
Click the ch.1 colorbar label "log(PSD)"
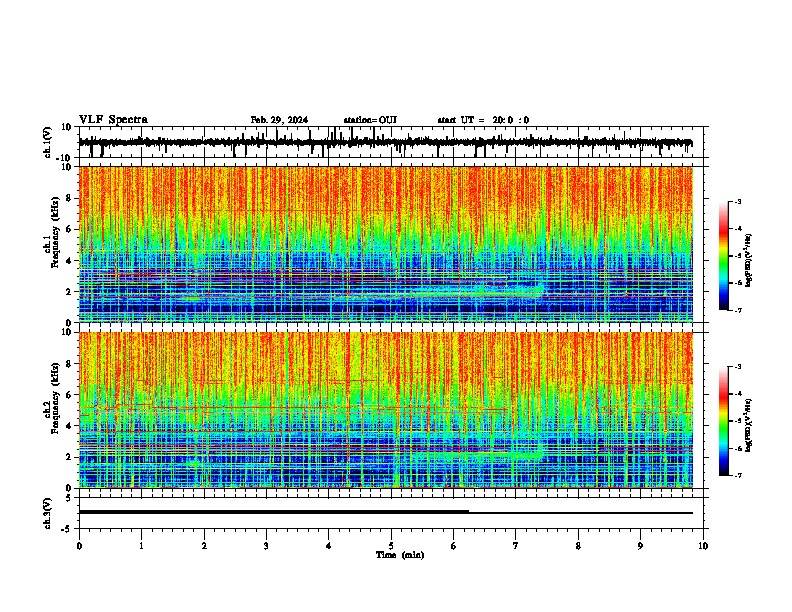pos(749,260)
